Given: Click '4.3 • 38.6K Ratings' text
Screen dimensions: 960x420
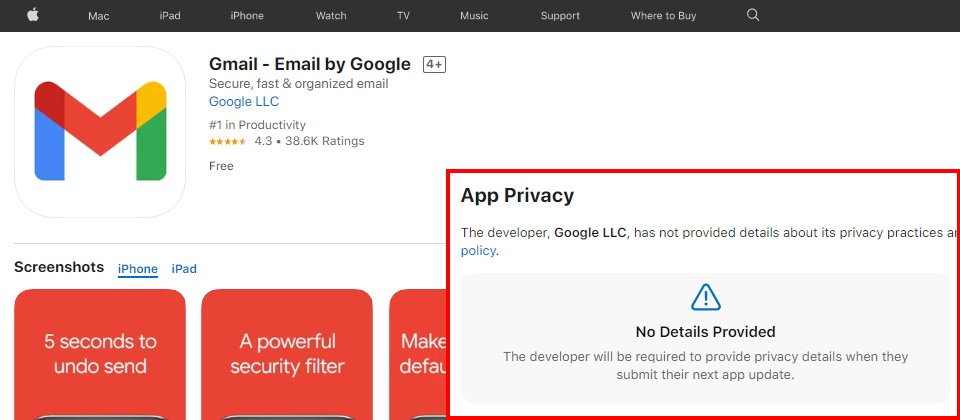Looking at the screenshot, I should (309, 141).
